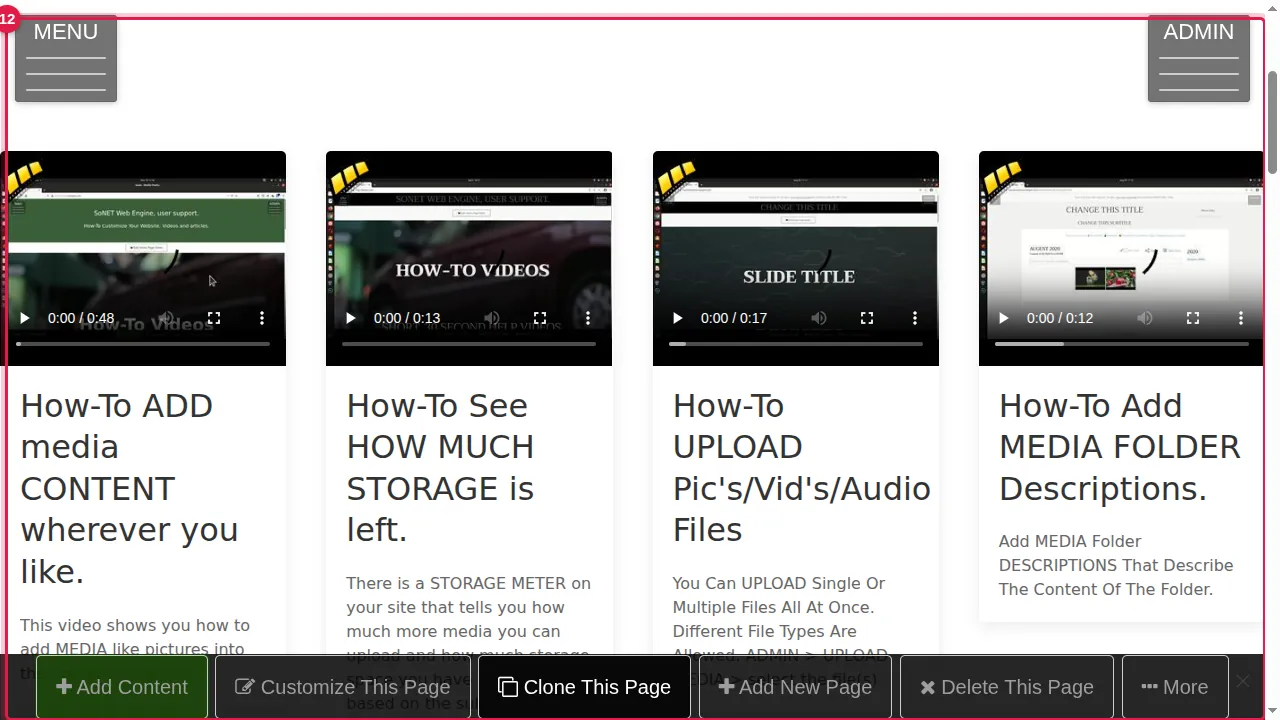1280x720 pixels.
Task: Clone This Page
Action: tap(584, 687)
